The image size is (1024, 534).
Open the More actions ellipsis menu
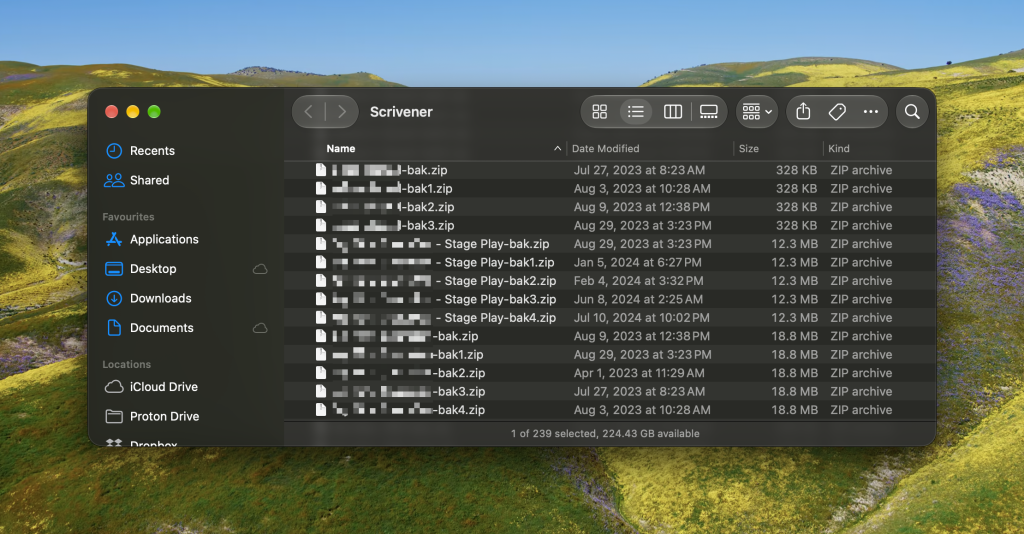pyautogui.click(x=871, y=112)
